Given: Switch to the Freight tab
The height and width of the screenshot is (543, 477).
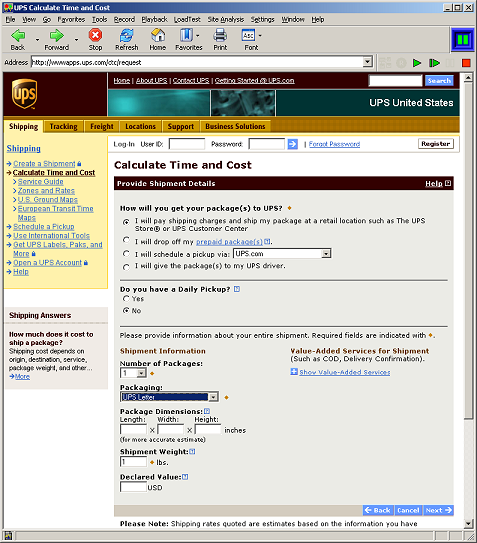Looking at the screenshot, I should [x=102, y=126].
